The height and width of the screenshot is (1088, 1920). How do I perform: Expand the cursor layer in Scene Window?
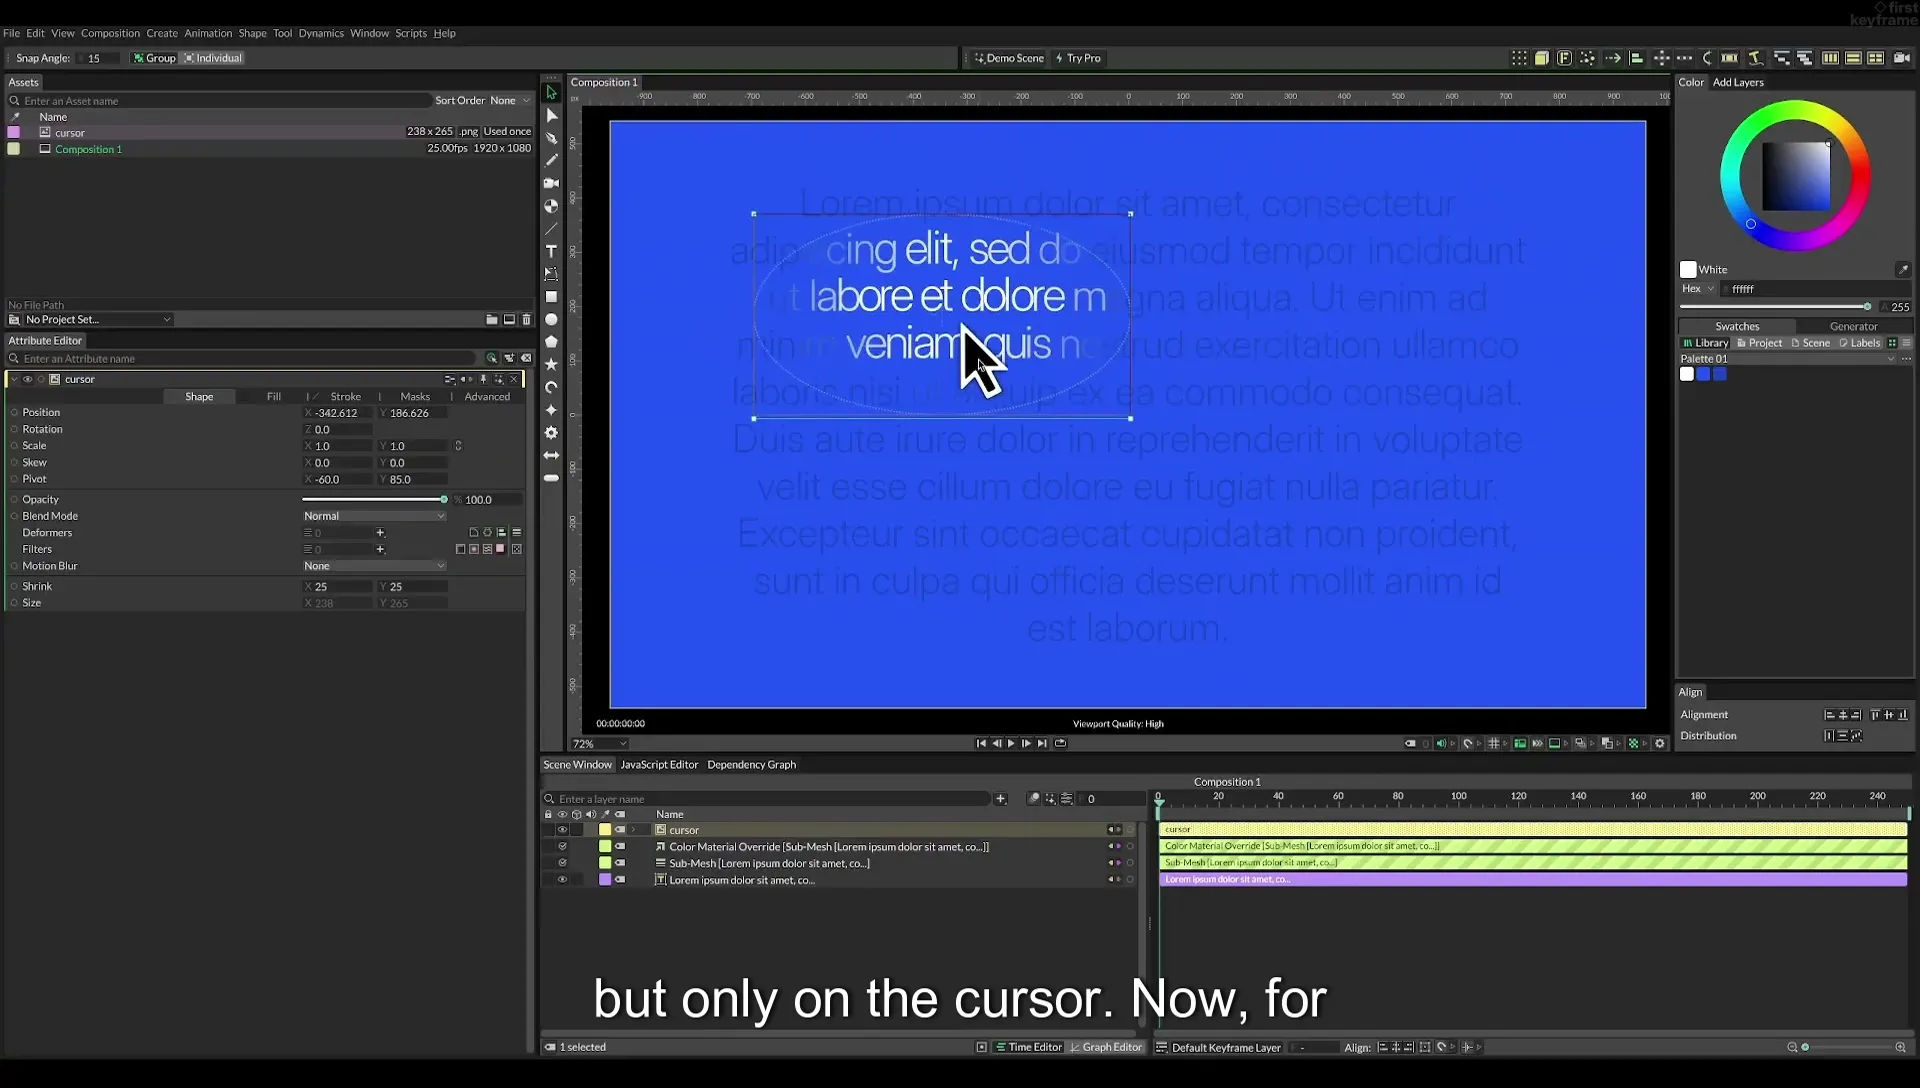(633, 830)
